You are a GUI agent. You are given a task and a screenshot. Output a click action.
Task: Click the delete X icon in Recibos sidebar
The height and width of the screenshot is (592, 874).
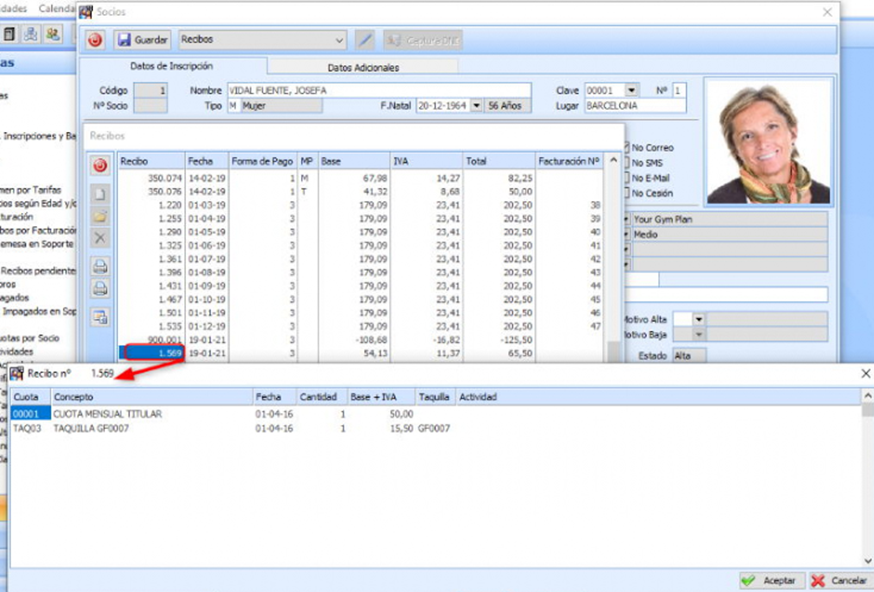click(100, 238)
